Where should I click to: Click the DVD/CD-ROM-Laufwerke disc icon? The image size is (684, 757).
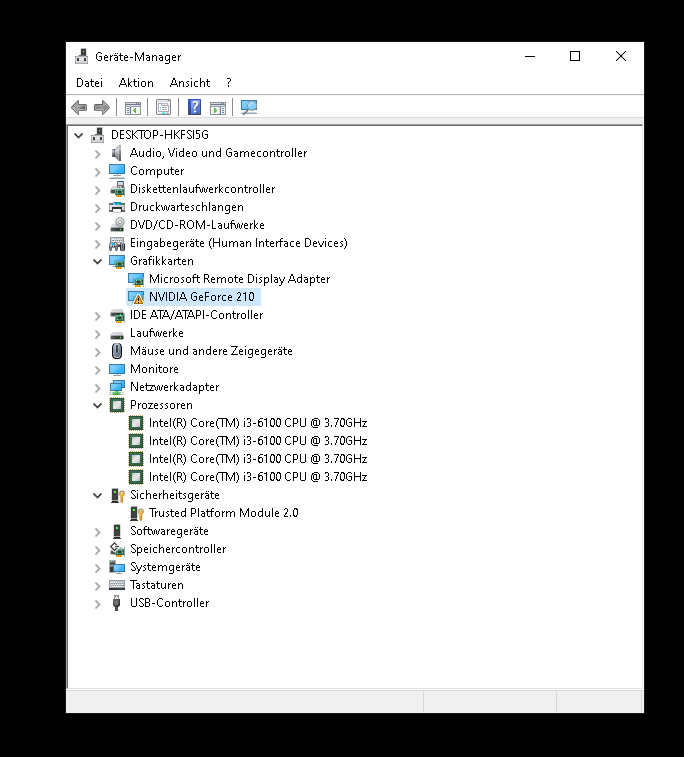(117, 225)
